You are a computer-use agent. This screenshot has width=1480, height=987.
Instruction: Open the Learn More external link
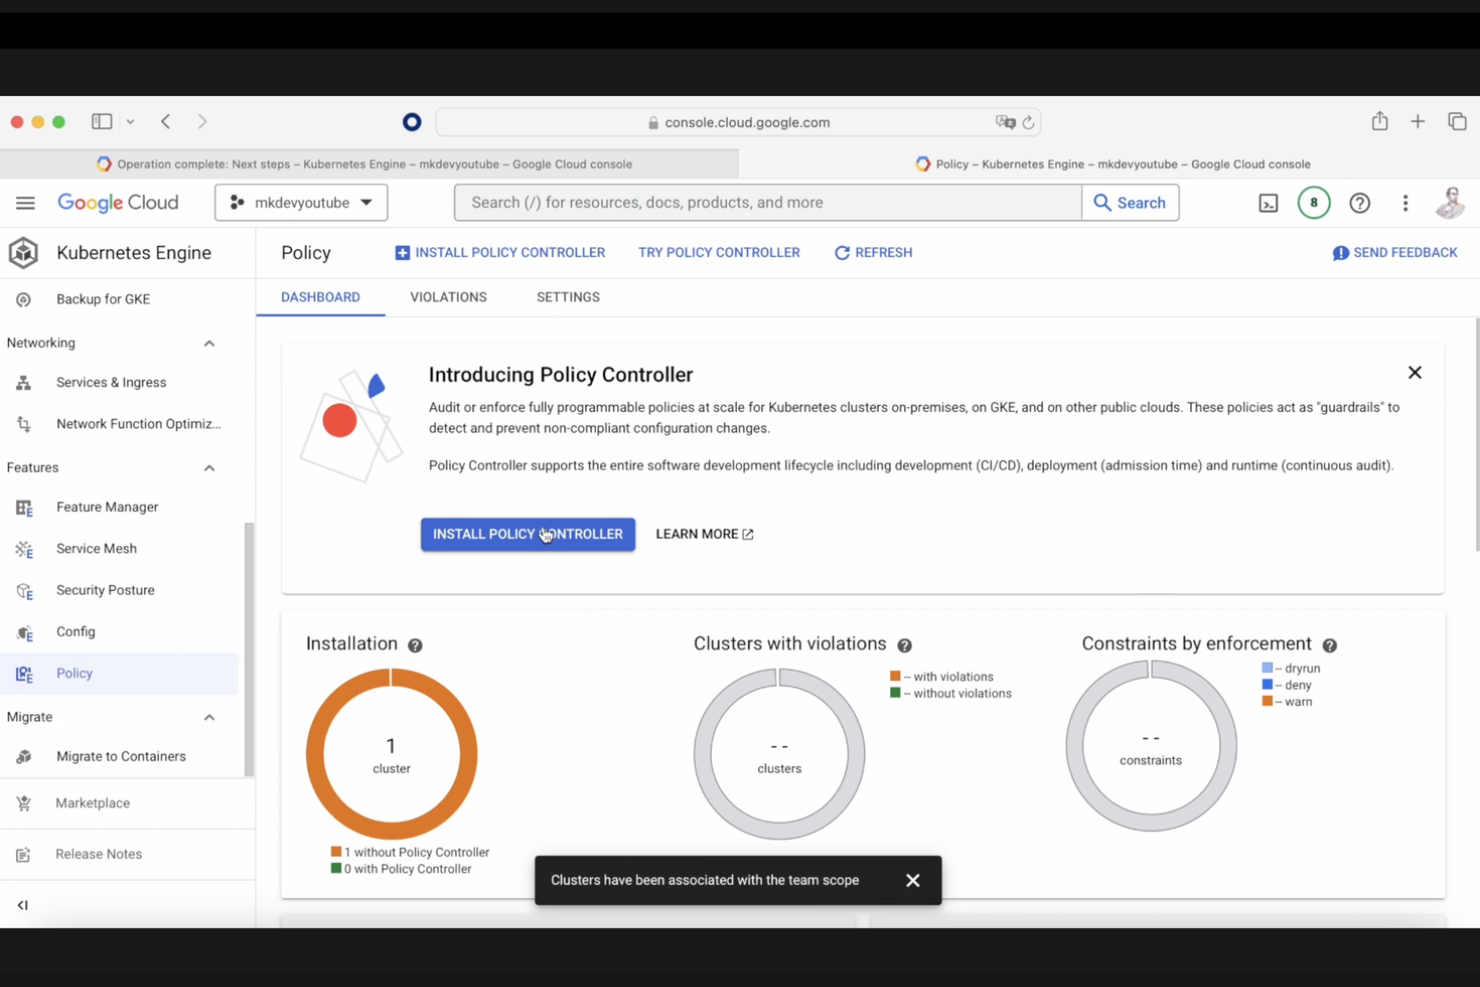703,533
